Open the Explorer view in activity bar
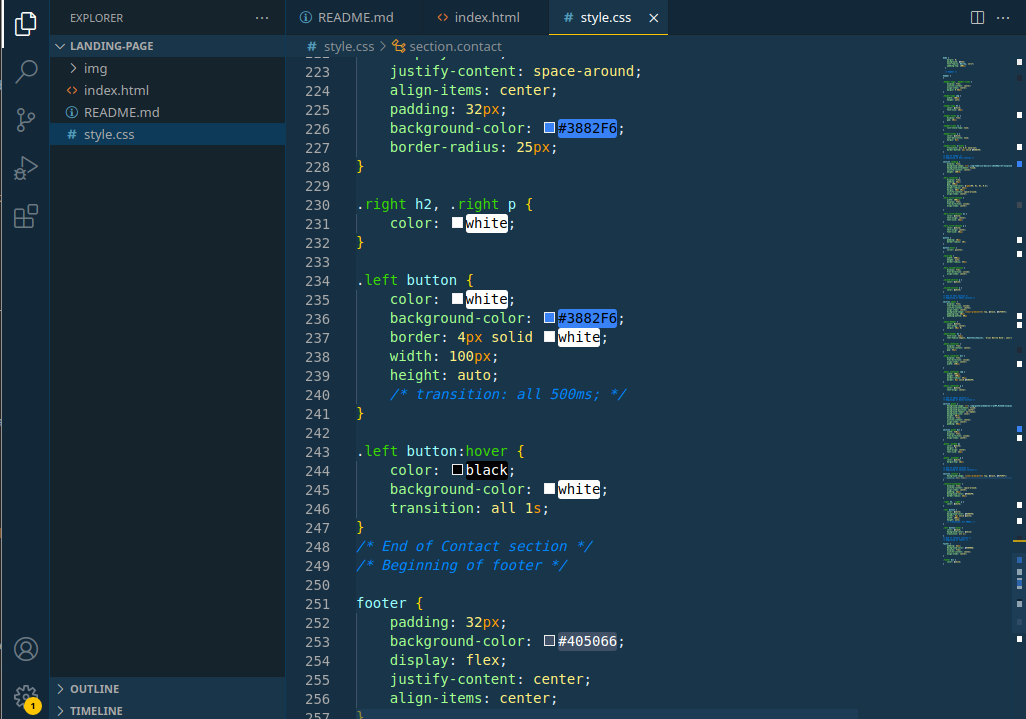This screenshot has height=719, width=1026. tap(26, 24)
